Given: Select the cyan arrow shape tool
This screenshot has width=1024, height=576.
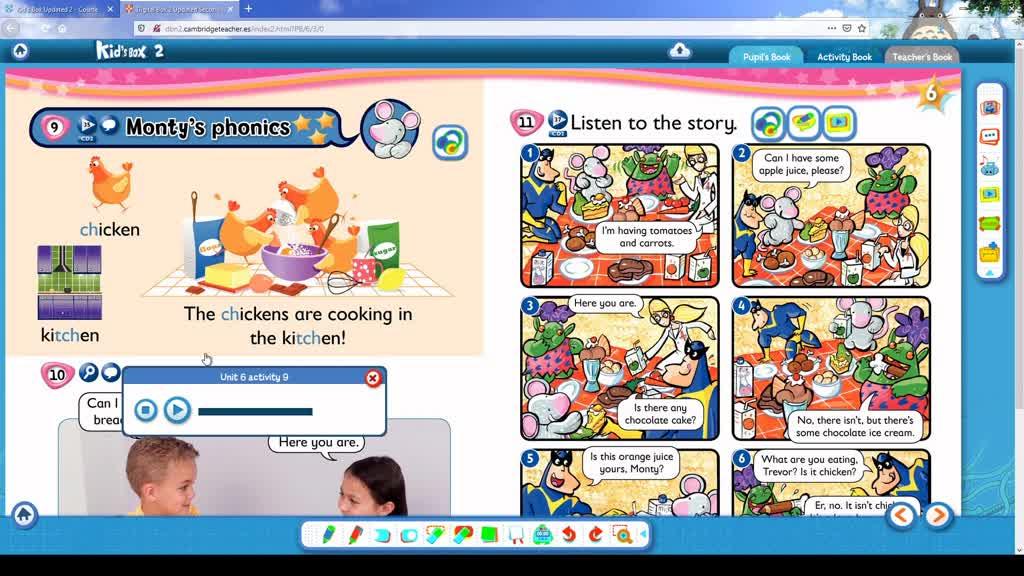Looking at the screenshot, I should (382, 536).
